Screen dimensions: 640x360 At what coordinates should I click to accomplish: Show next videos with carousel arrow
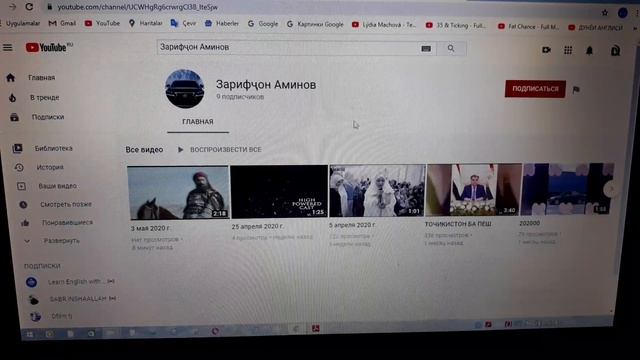pos(611,189)
